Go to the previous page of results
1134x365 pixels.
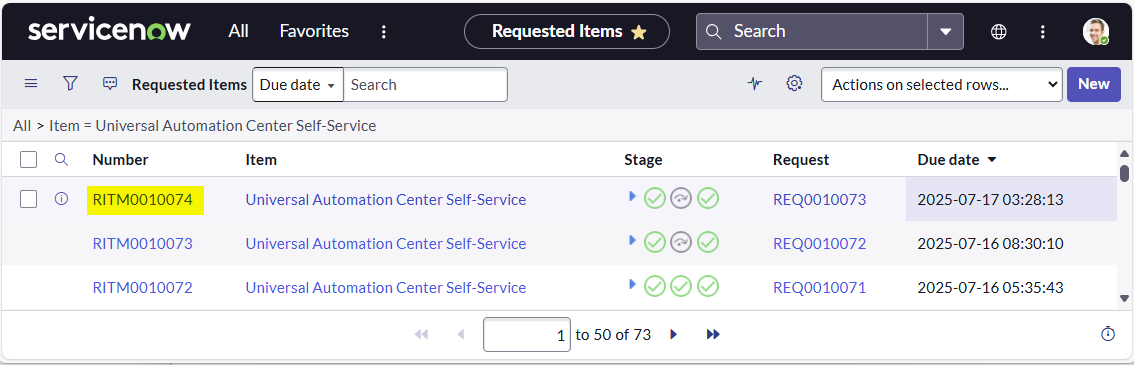tap(461, 334)
